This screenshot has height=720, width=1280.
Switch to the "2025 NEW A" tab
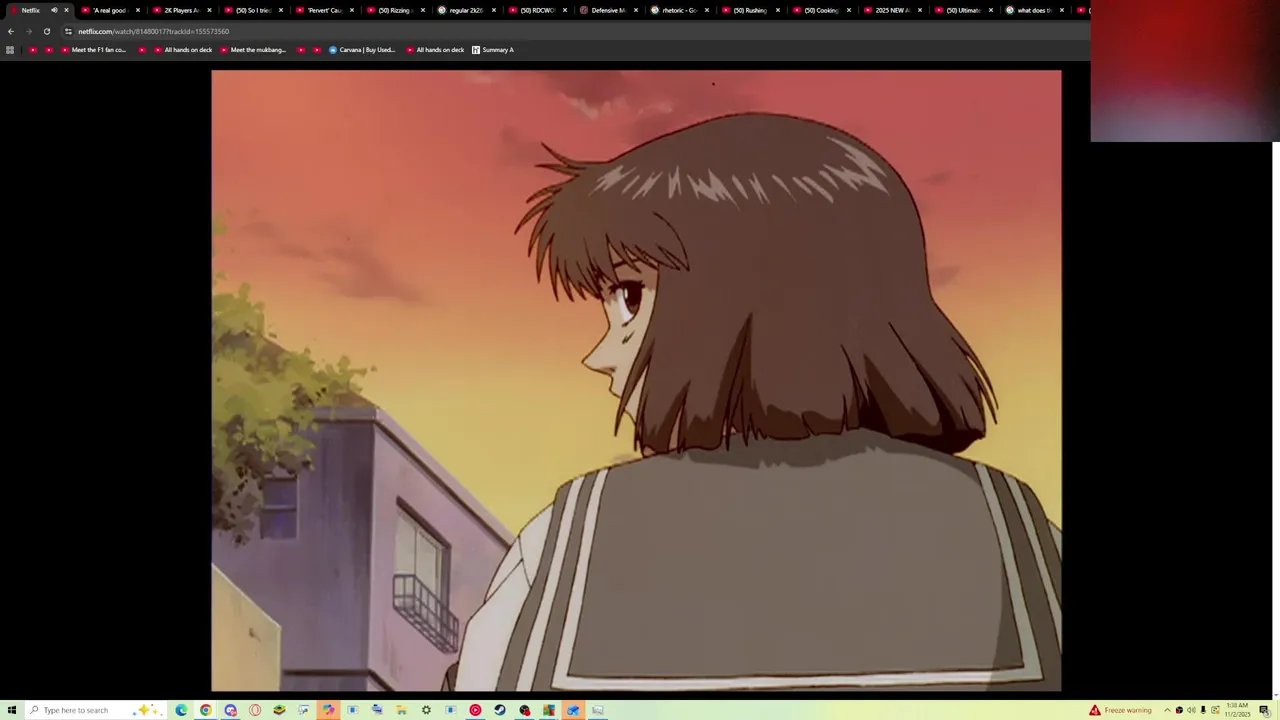coord(891,10)
